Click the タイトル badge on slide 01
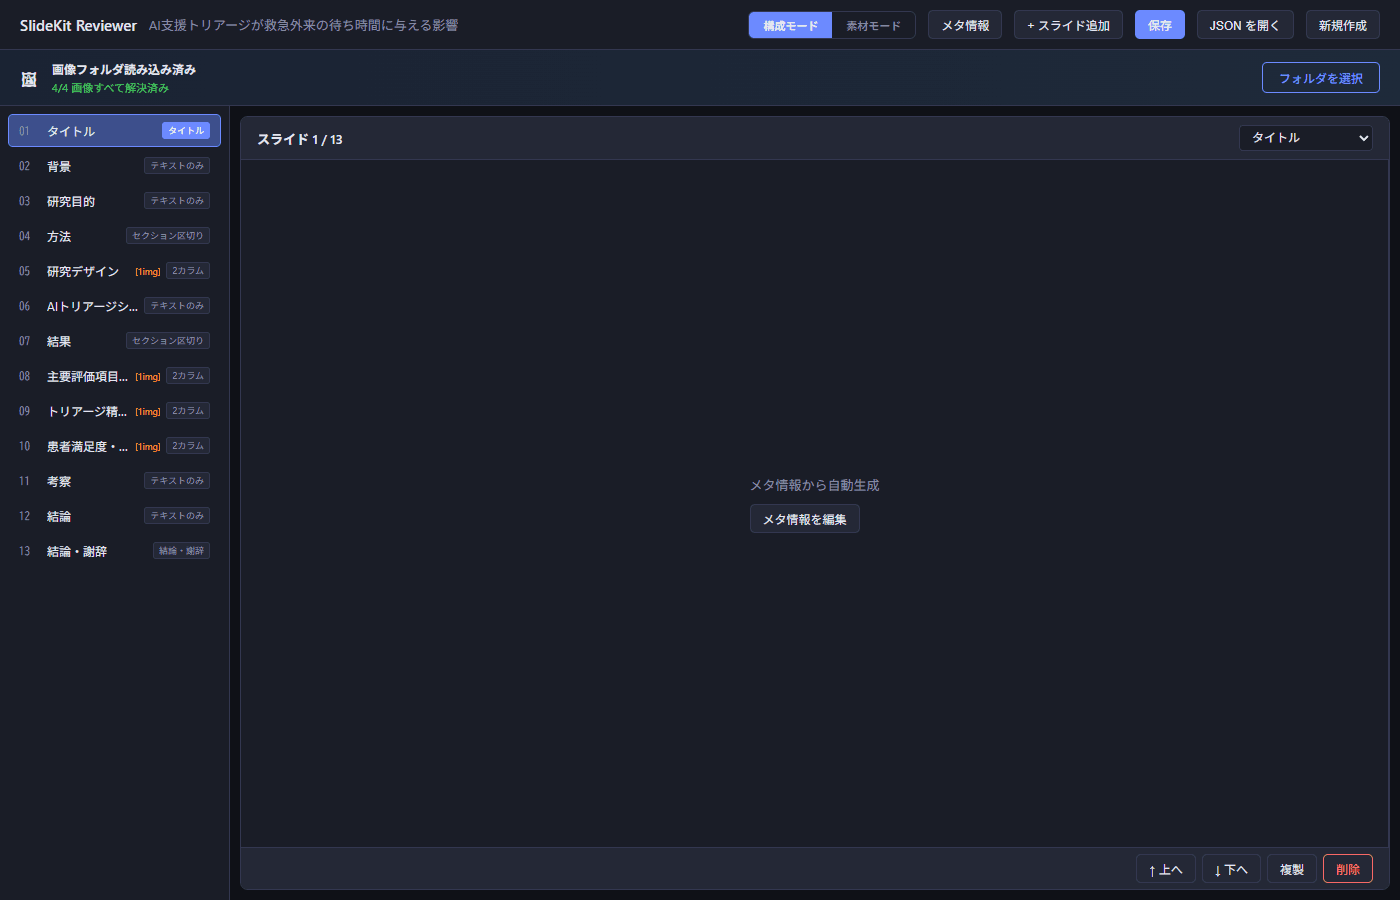This screenshot has height=900, width=1400. [185, 130]
